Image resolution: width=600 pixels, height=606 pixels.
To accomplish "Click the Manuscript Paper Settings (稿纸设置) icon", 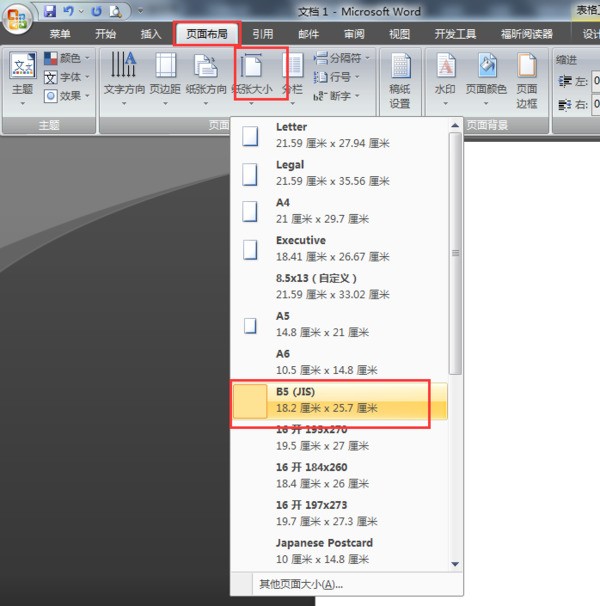I will point(400,78).
